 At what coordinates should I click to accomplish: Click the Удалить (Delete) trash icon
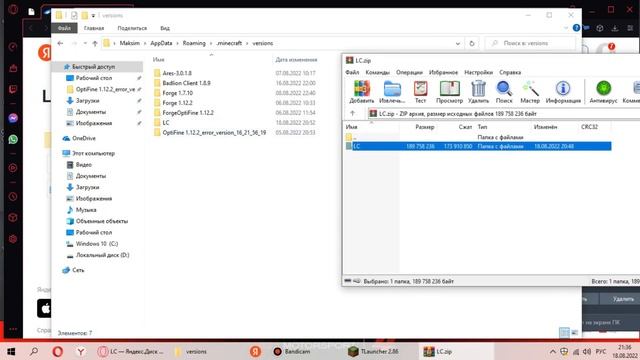click(478, 91)
